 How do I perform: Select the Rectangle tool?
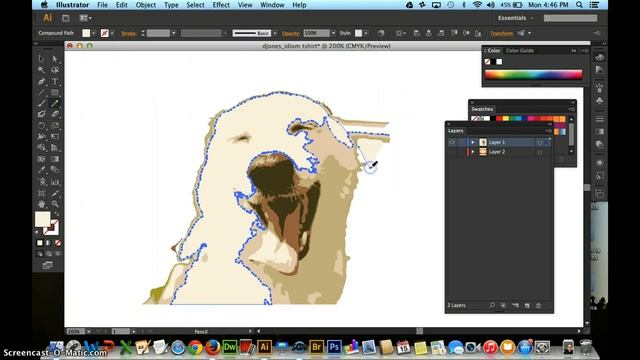coord(55,92)
